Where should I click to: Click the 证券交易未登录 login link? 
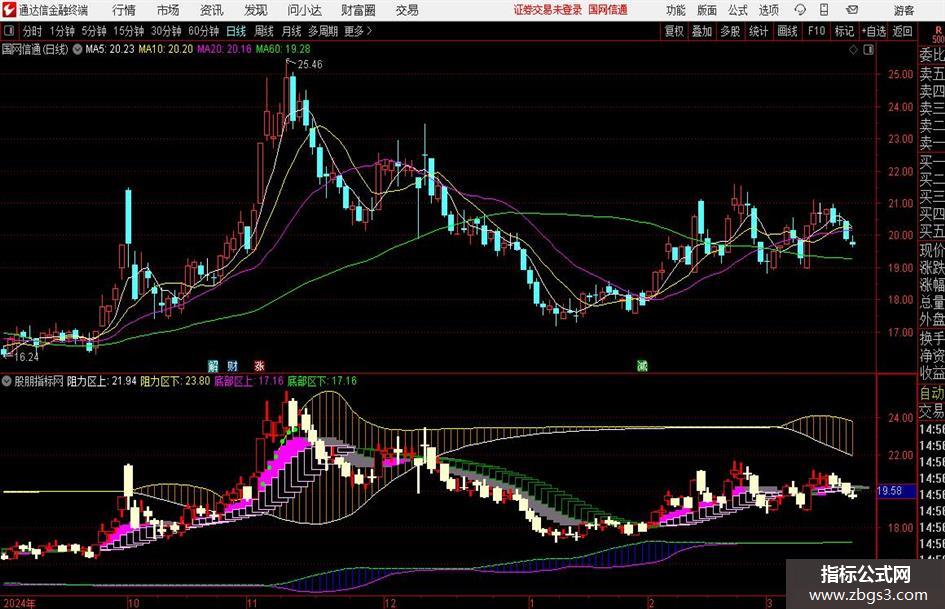[x=548, y=10]
